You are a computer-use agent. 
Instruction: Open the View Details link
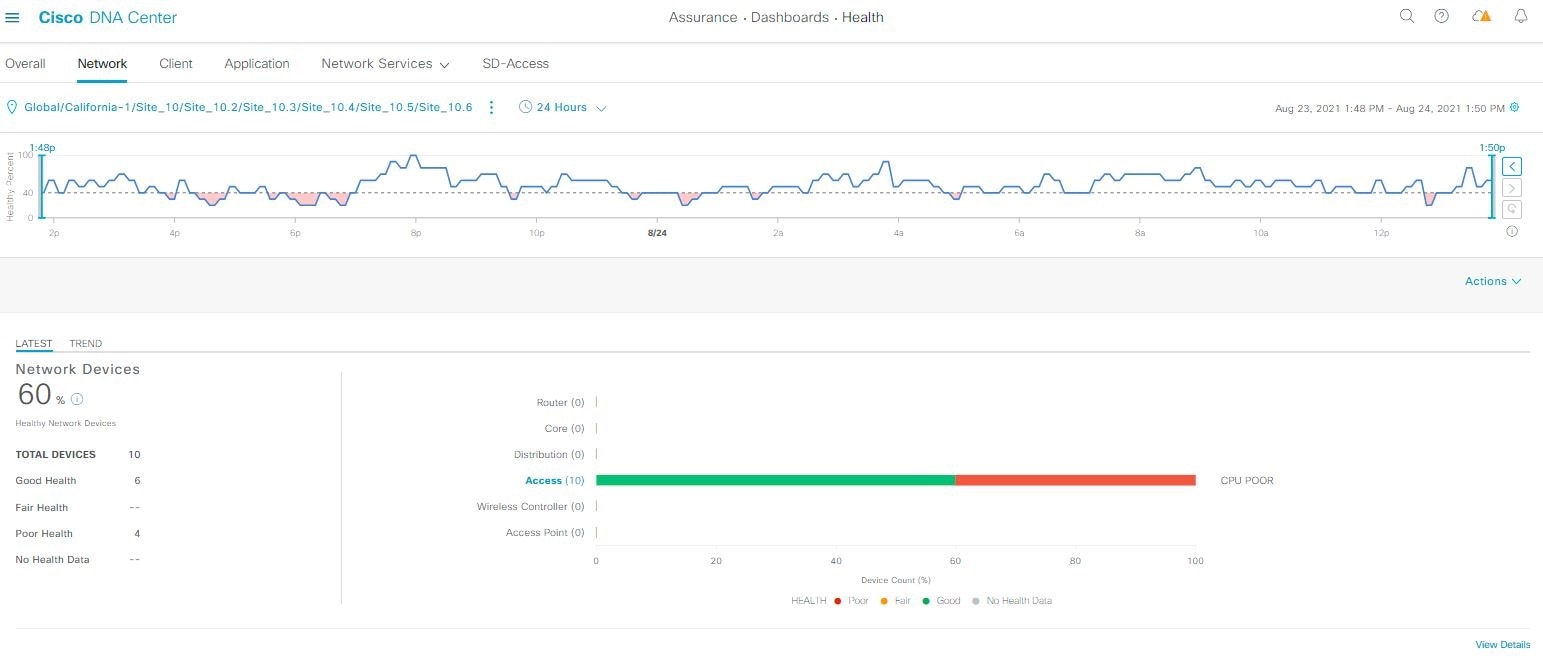[1502, 645]
